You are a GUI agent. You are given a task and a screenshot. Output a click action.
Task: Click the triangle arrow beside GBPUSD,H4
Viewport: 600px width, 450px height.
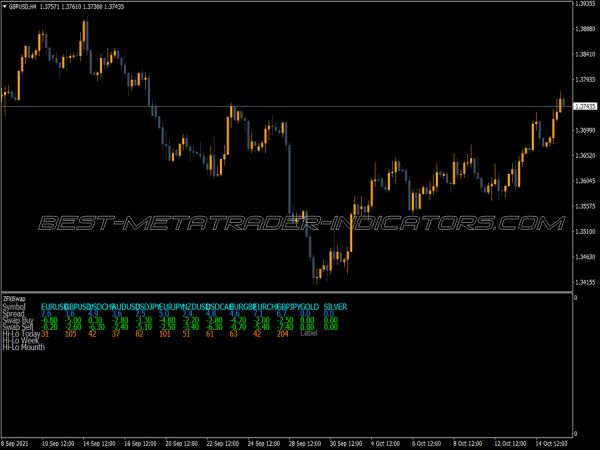(x=6, y=6)
